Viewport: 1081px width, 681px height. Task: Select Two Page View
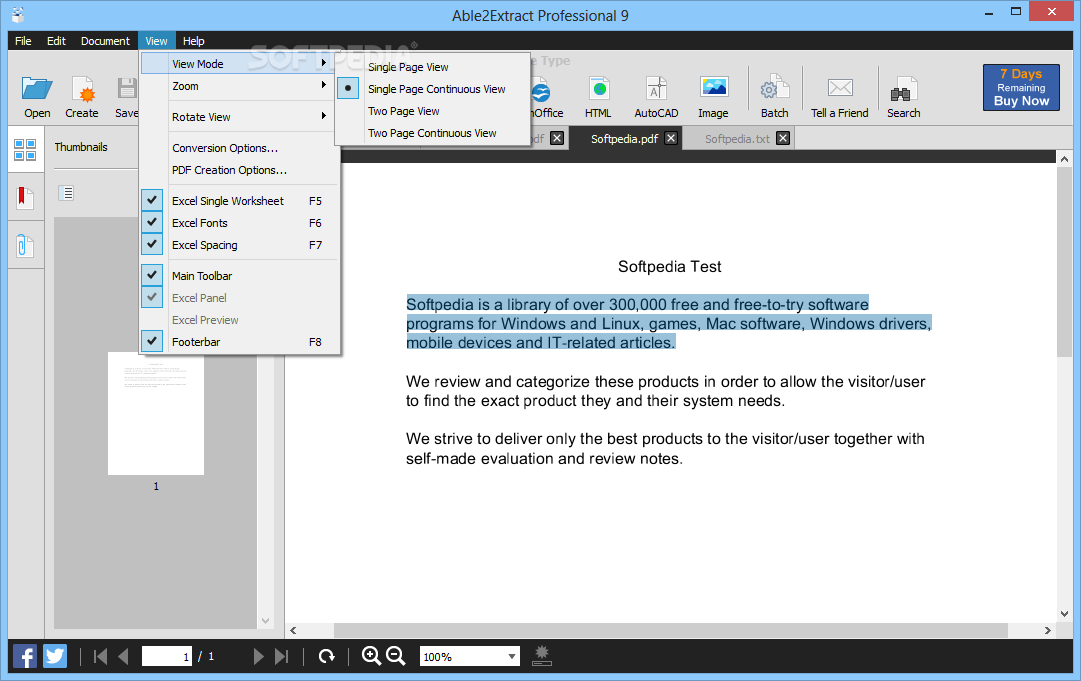433,111
